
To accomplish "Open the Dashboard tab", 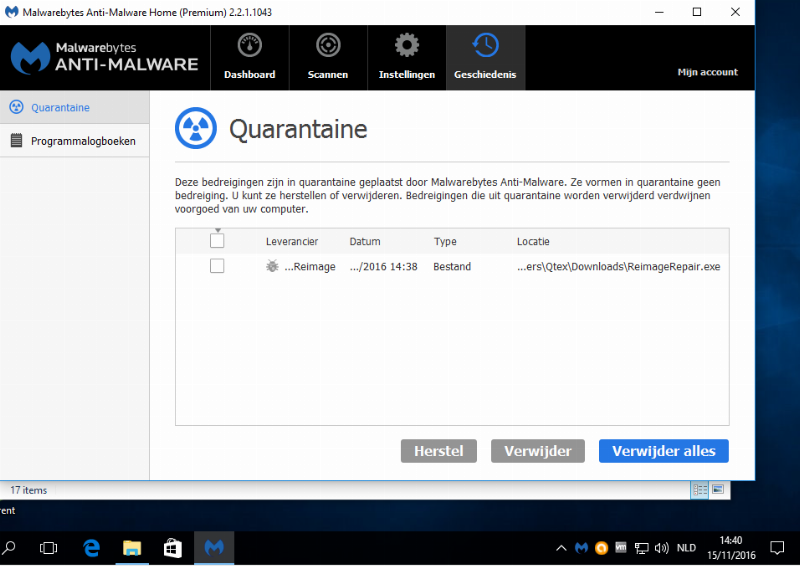I will point(249,58).
